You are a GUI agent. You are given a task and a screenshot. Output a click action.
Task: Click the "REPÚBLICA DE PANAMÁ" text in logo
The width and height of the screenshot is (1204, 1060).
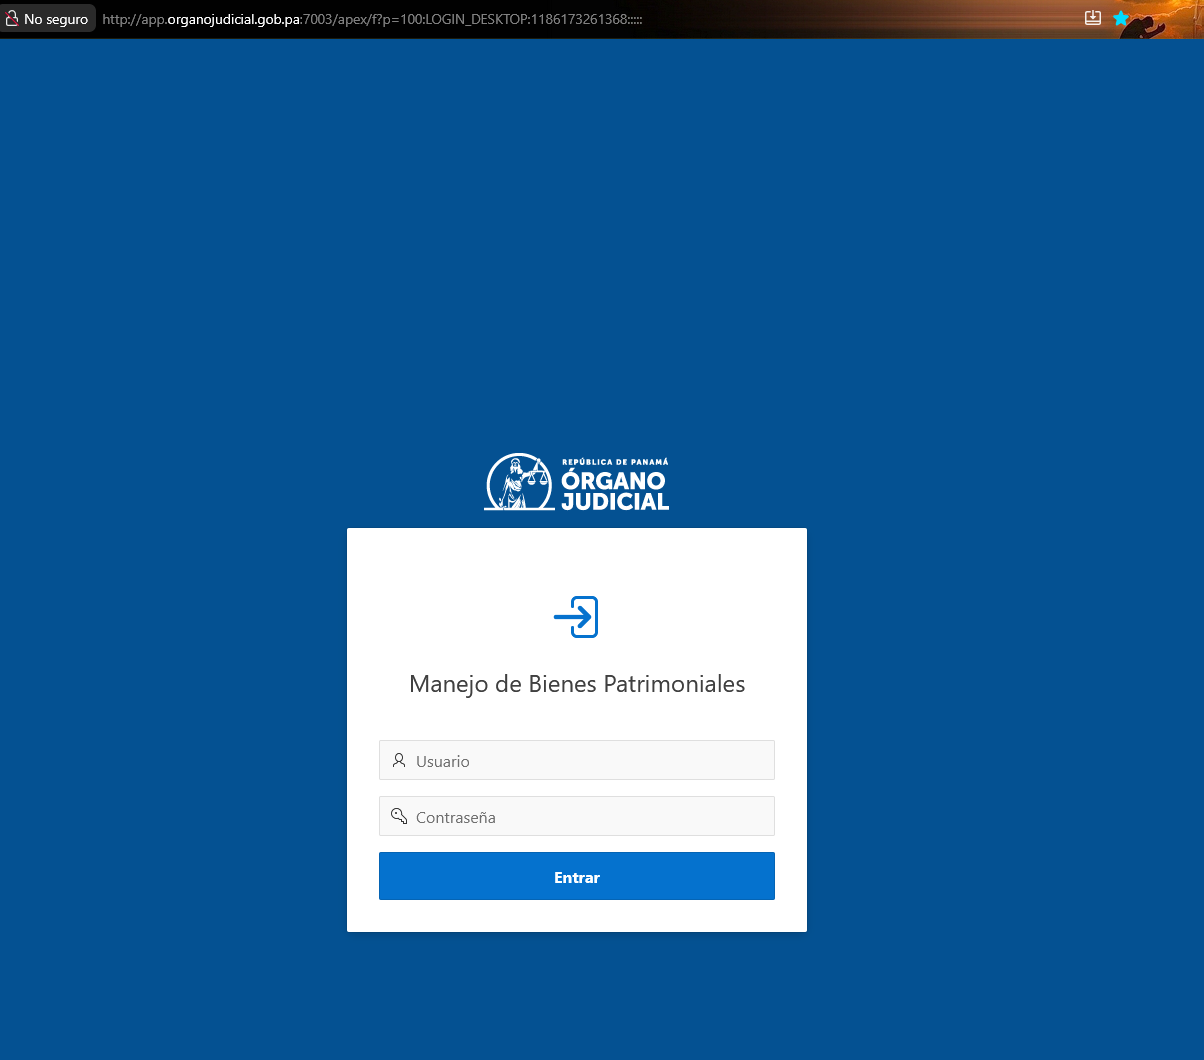point(614,462)
